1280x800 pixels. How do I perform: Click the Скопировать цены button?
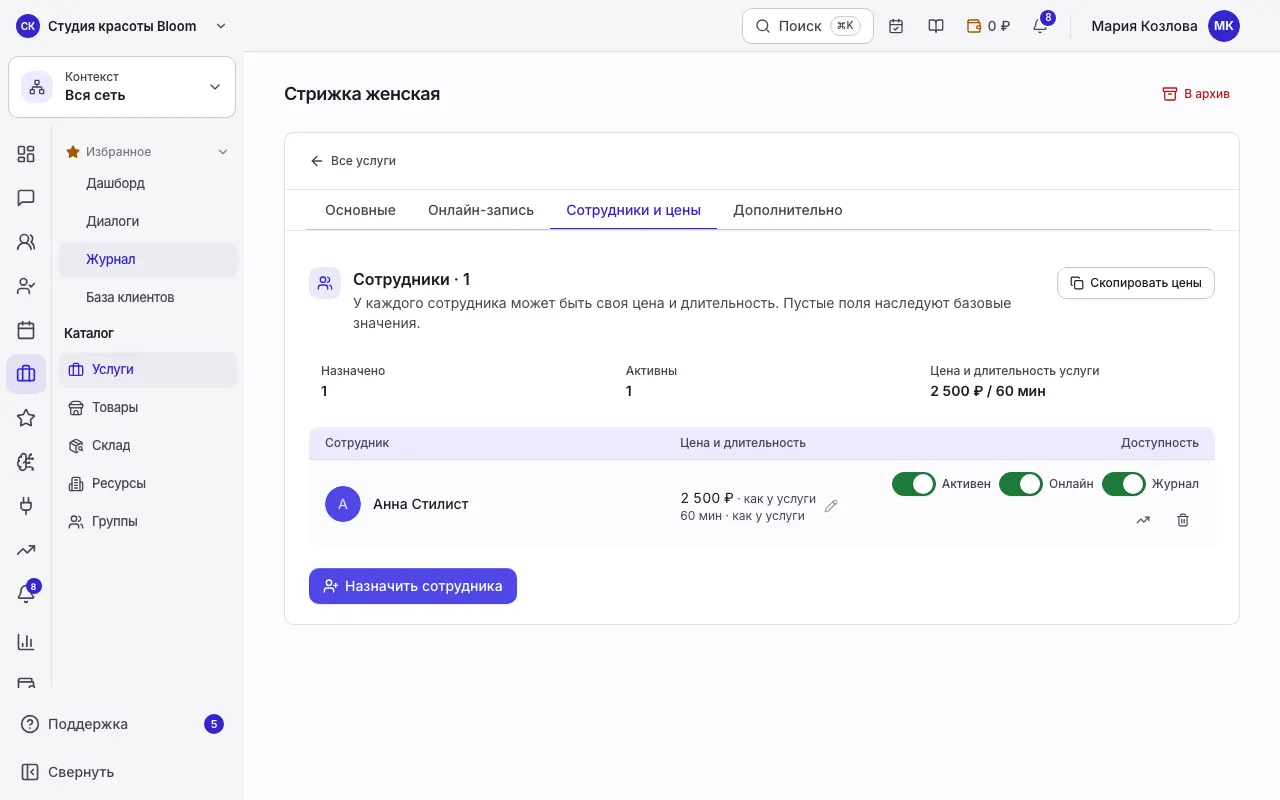click(x=1136, y=283)
